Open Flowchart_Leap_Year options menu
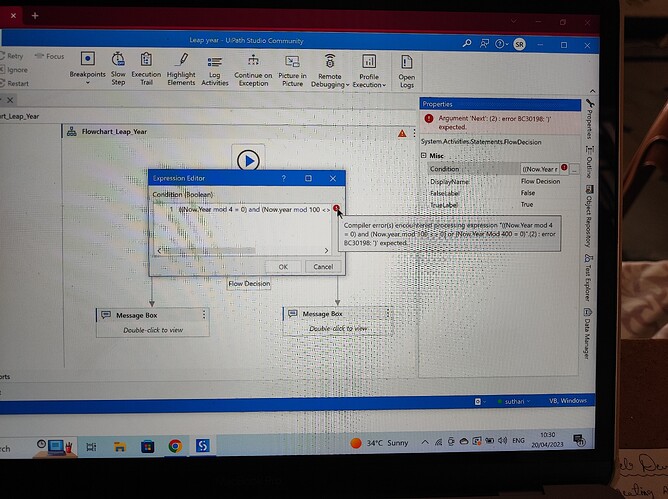This screenshot has width=668, height=499. click(414, 133)
